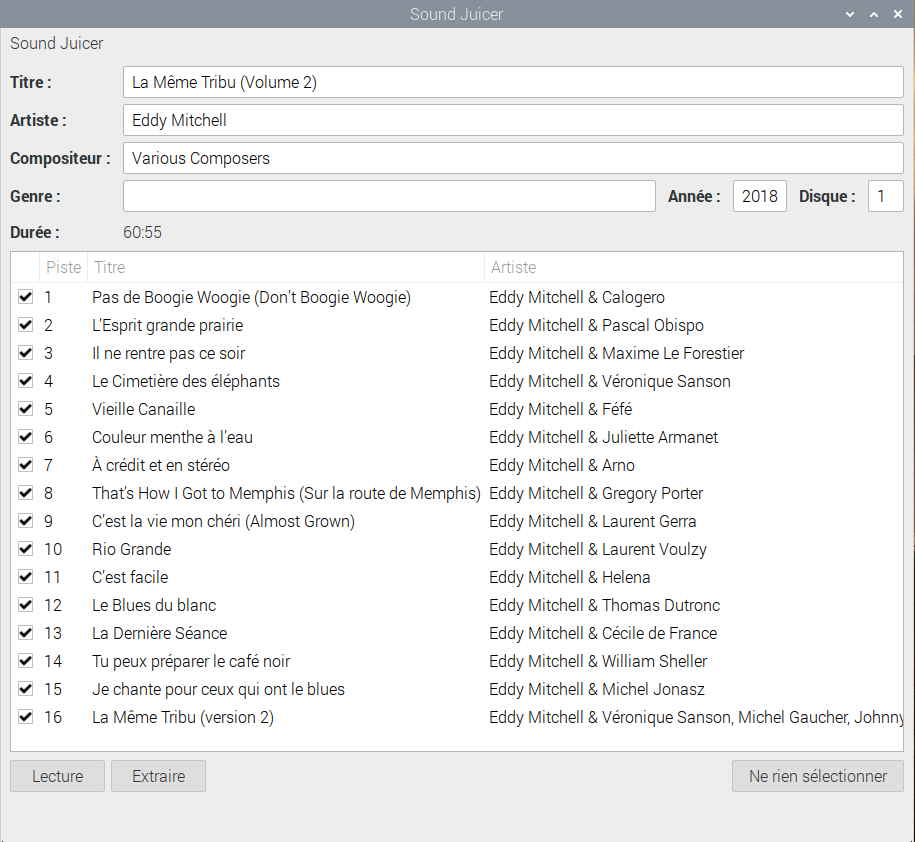Click the Artiste field containing Eddy Mitchell

[513, 120]
